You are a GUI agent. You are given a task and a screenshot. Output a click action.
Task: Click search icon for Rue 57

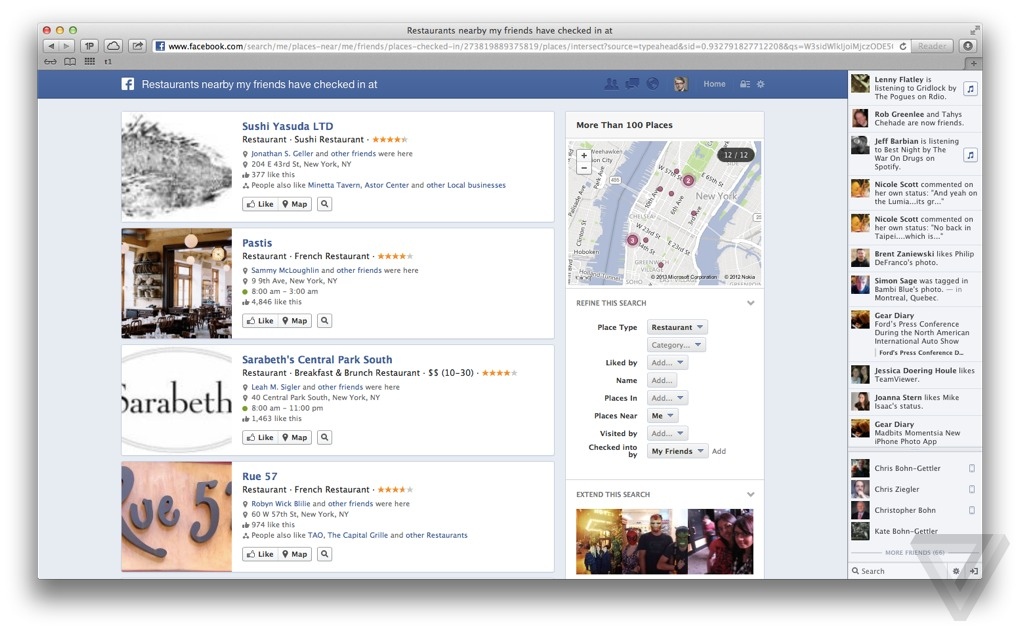click(x=325, y=554)
